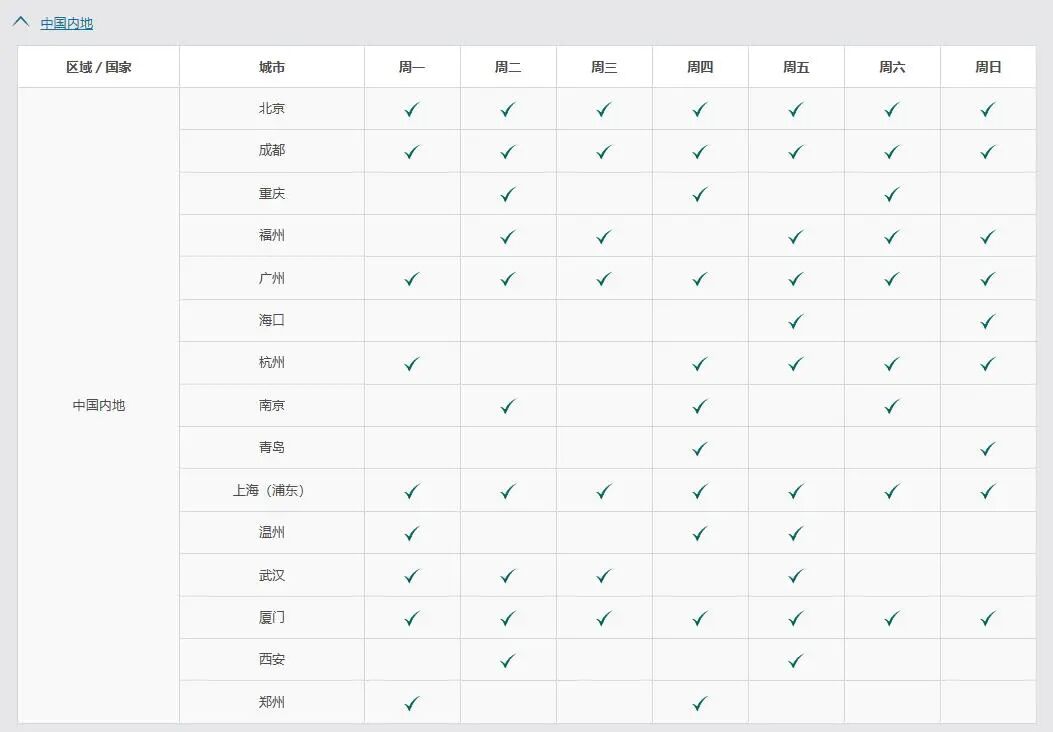Click the 北京 city cell
The height and width of the screenshot is (732, 1053).
coord(272,109)
